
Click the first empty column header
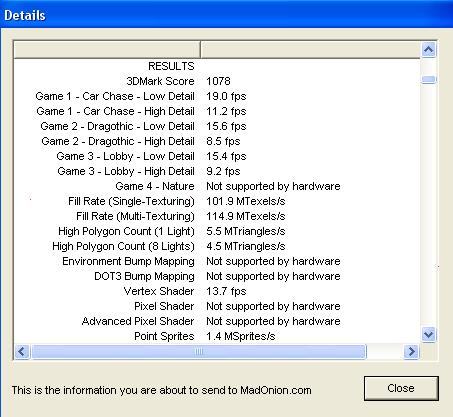click(107, 50)
